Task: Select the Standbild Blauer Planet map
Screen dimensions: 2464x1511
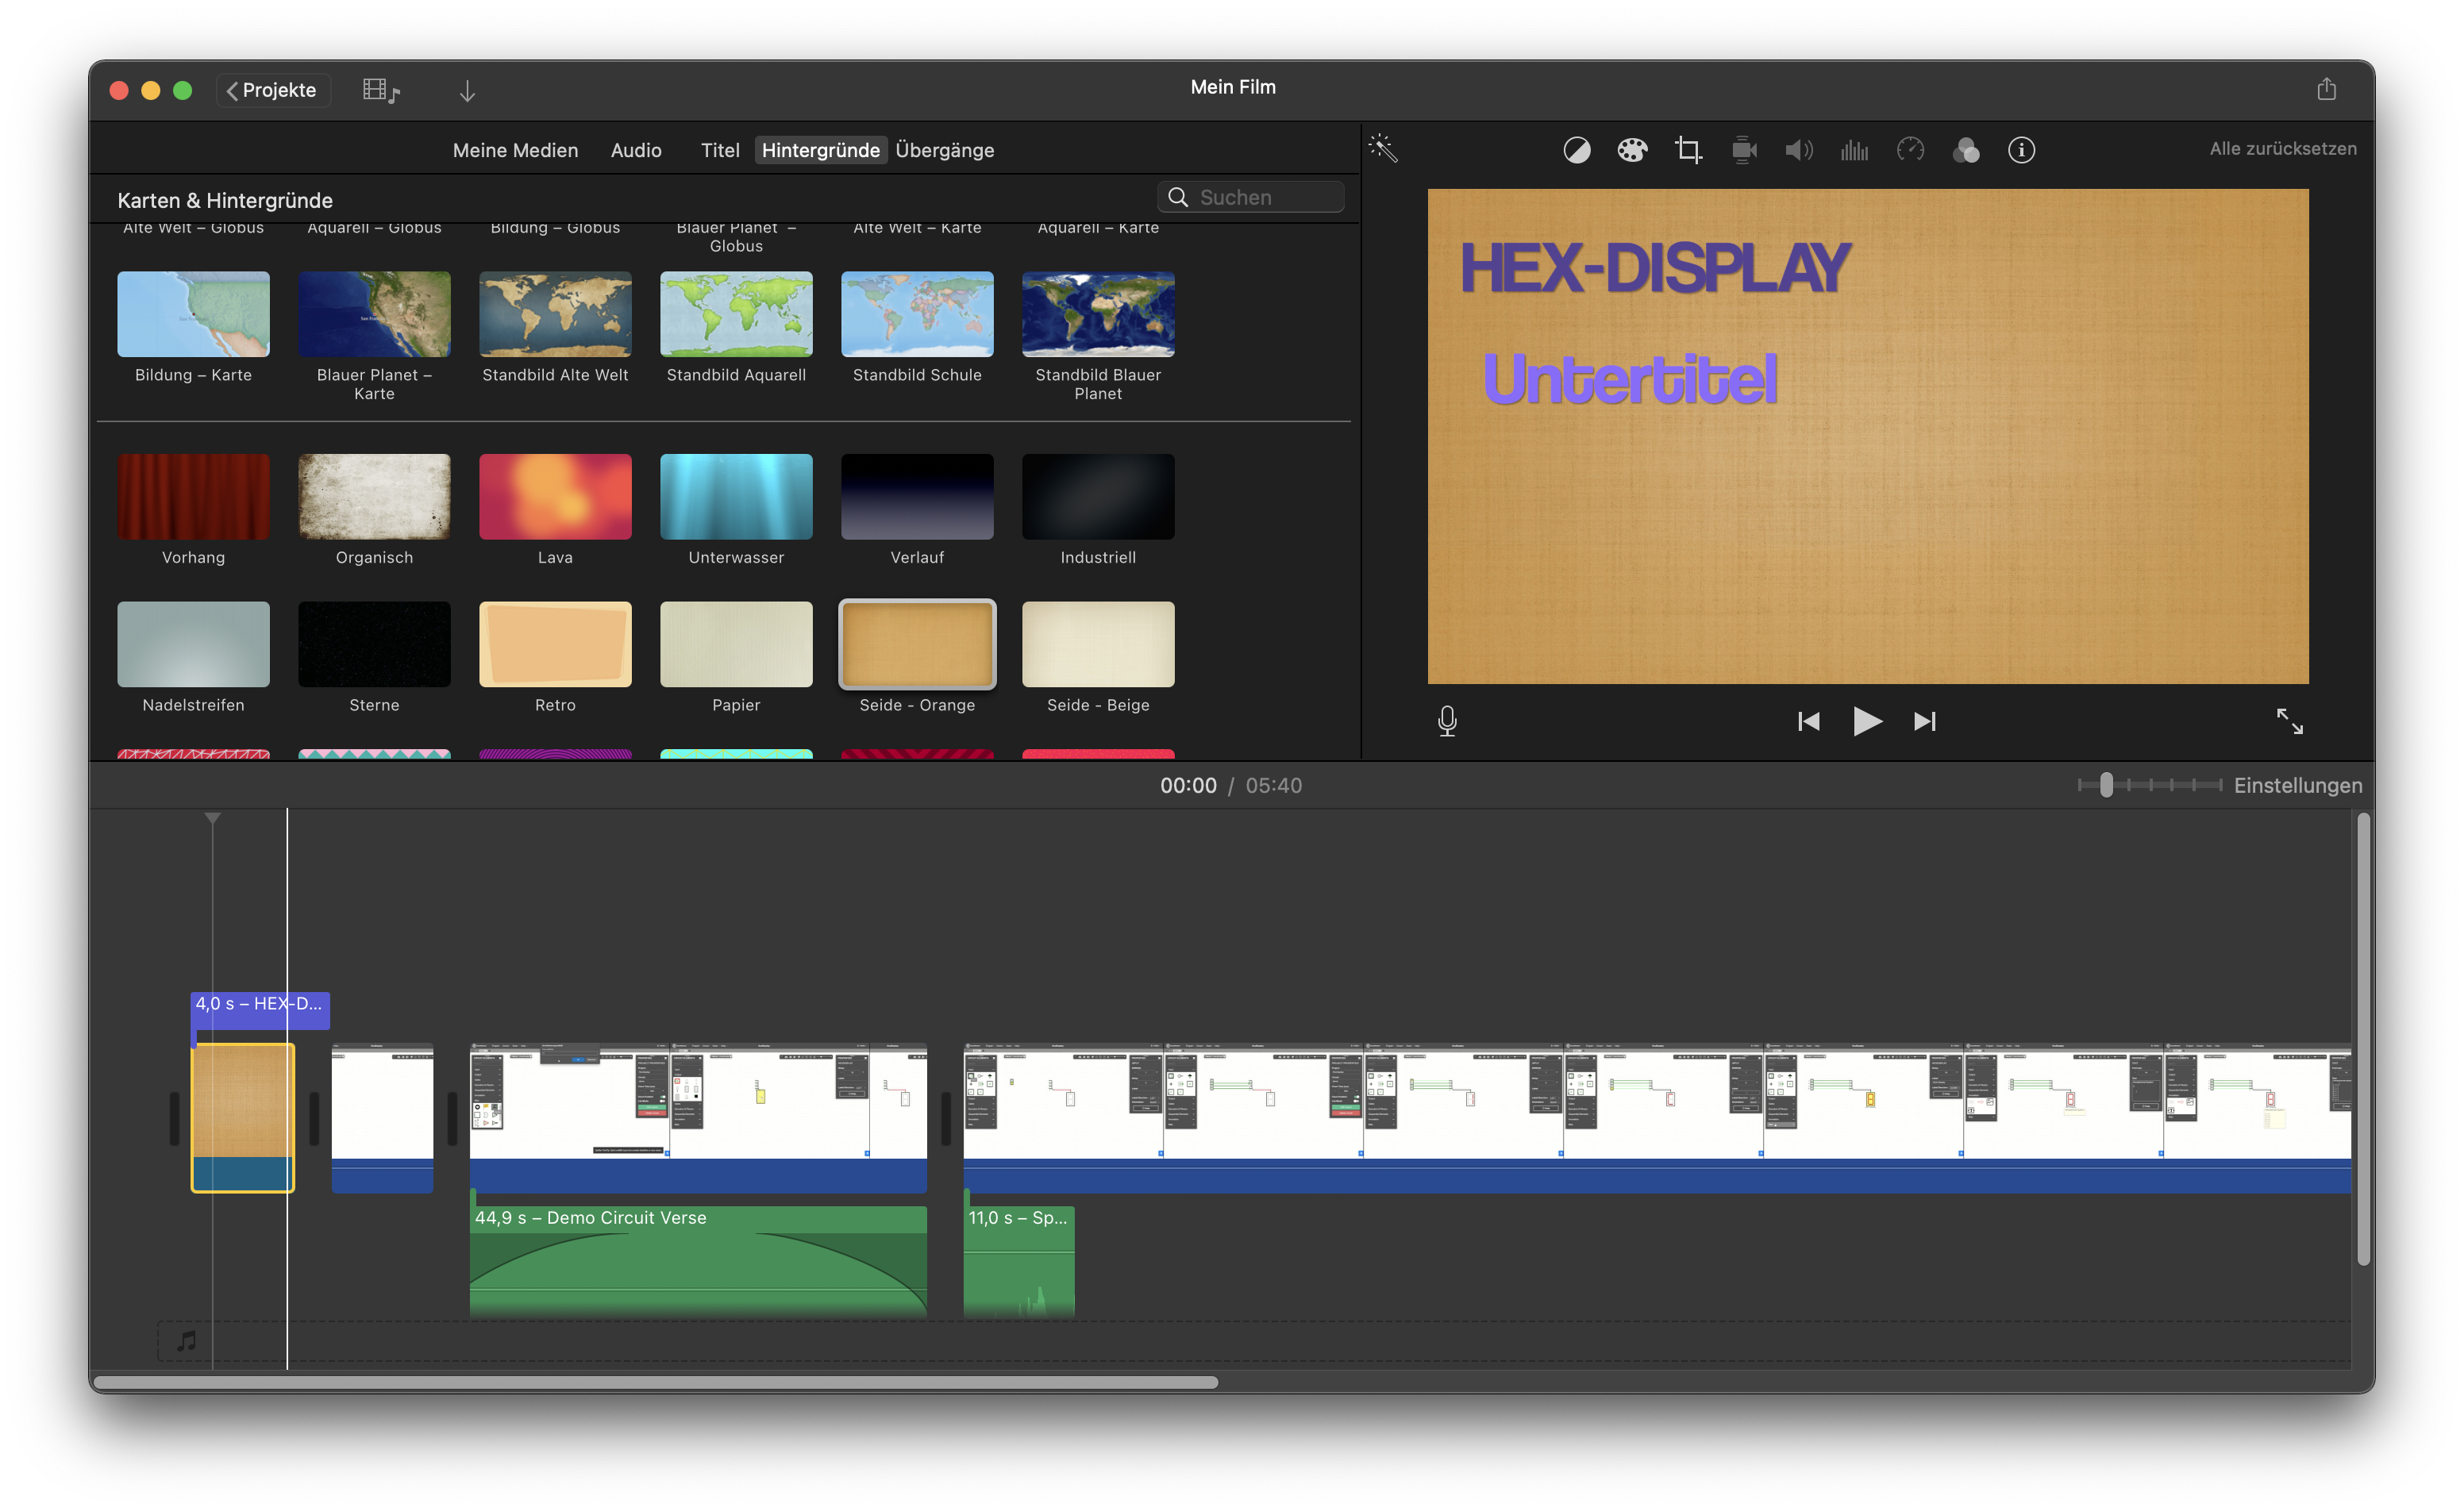Action: pos(1098,314)
